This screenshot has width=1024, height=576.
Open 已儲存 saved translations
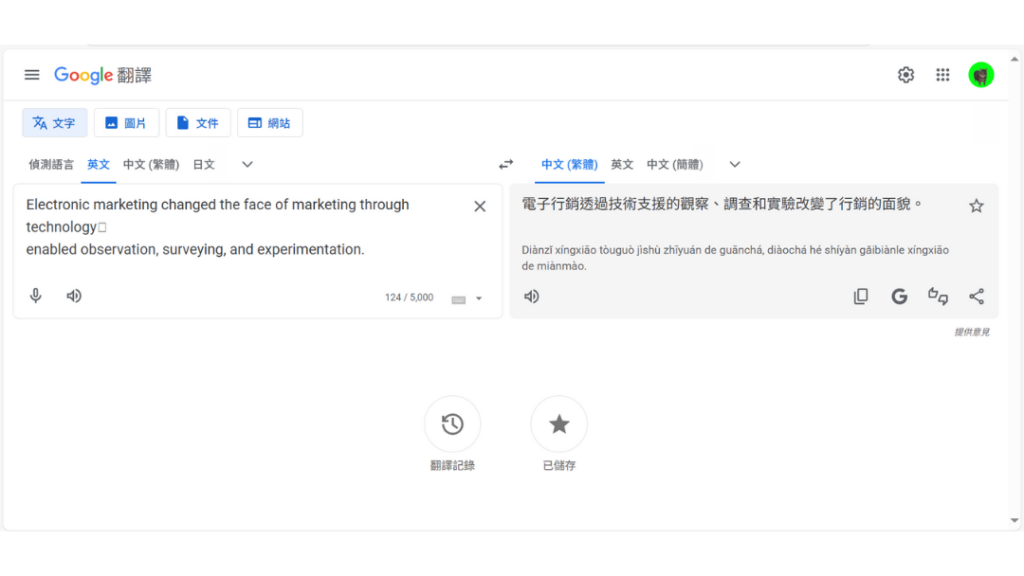[559, 424]
